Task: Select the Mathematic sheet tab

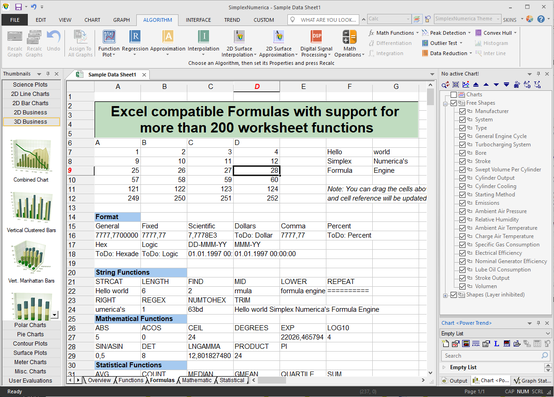Action: tap(196, 380)
